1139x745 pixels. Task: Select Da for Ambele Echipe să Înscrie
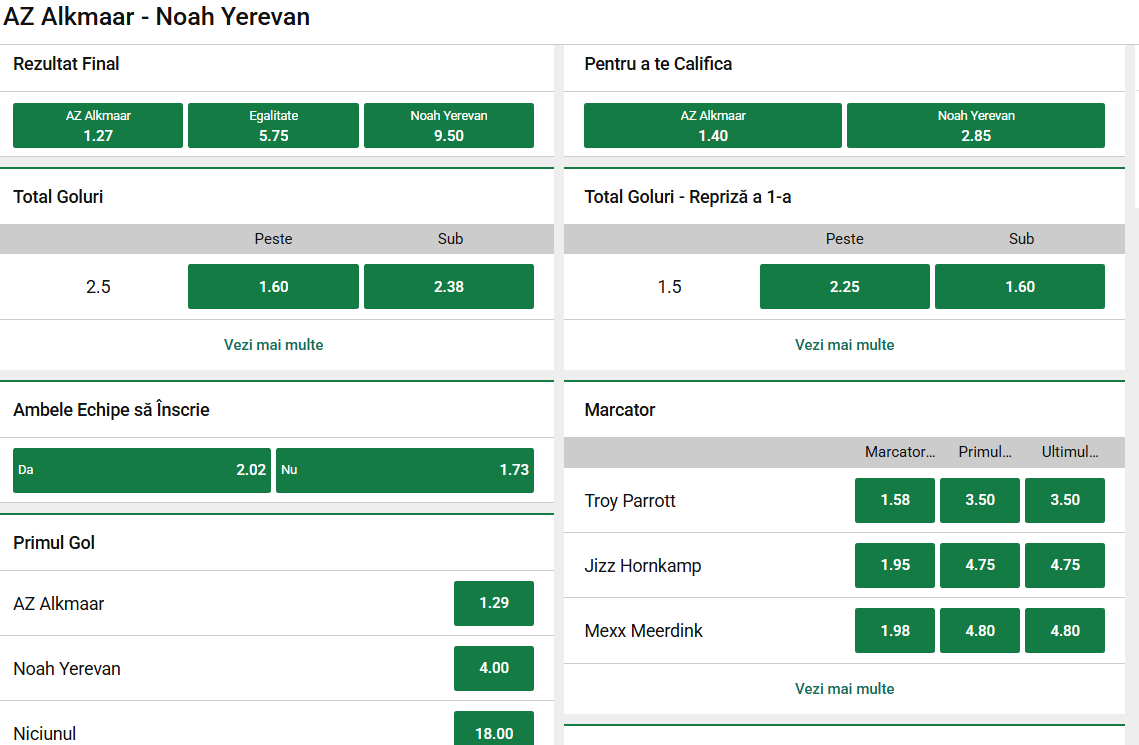tap(142, 470)
